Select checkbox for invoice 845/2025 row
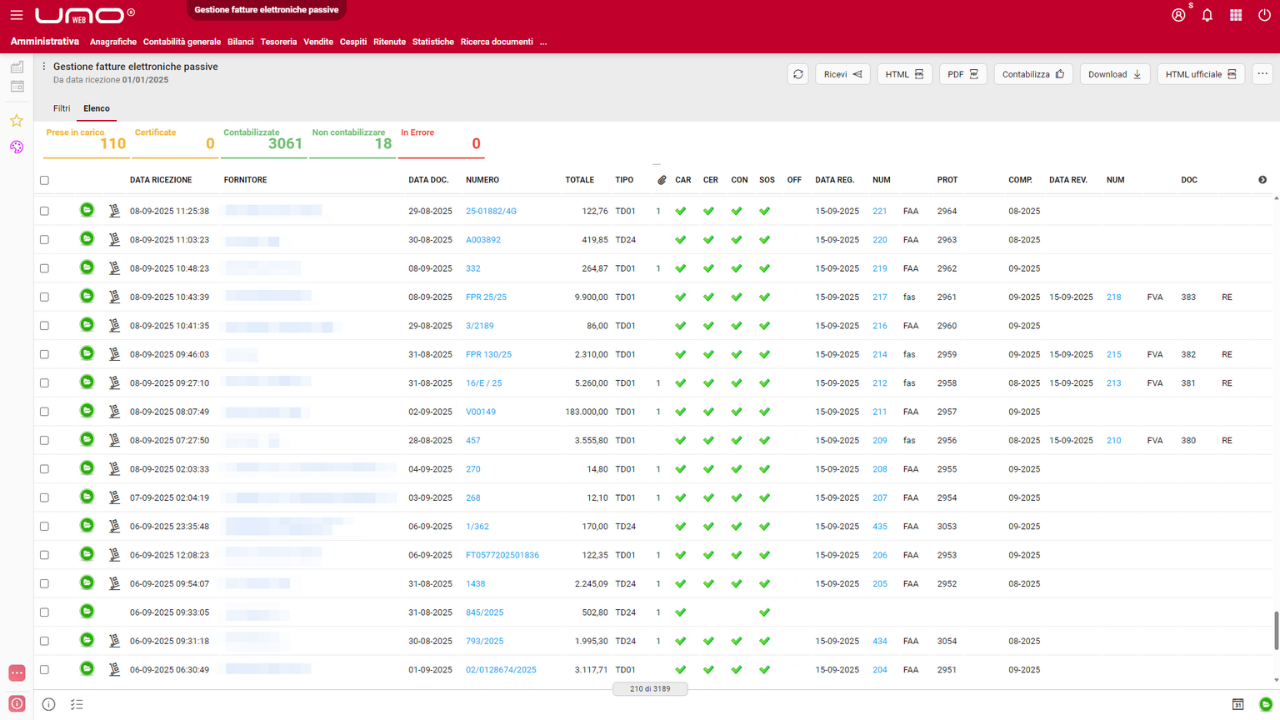The height and width of the screenshot is (720, 1280). [x=44, y=612]
